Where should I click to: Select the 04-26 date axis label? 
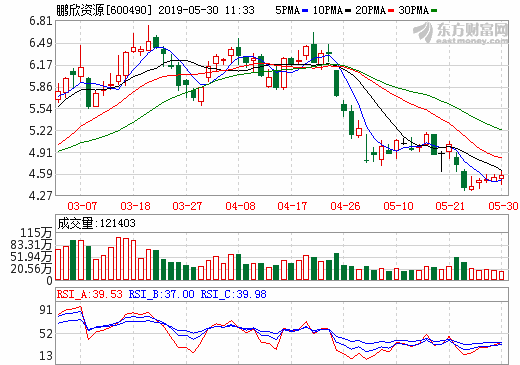point(345,206)
